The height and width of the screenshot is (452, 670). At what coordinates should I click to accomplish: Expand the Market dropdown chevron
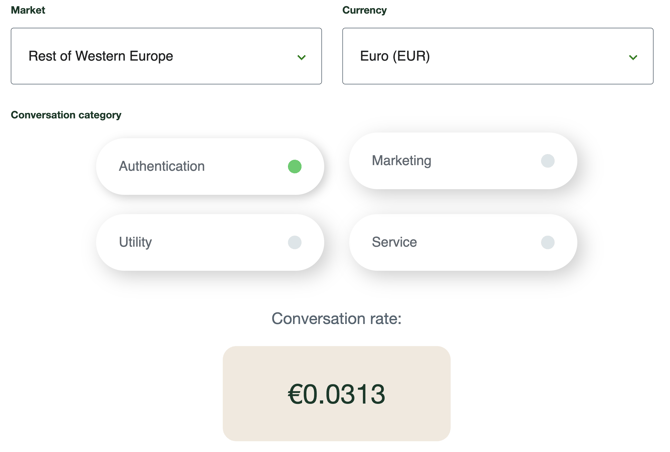tap(301, 57)
